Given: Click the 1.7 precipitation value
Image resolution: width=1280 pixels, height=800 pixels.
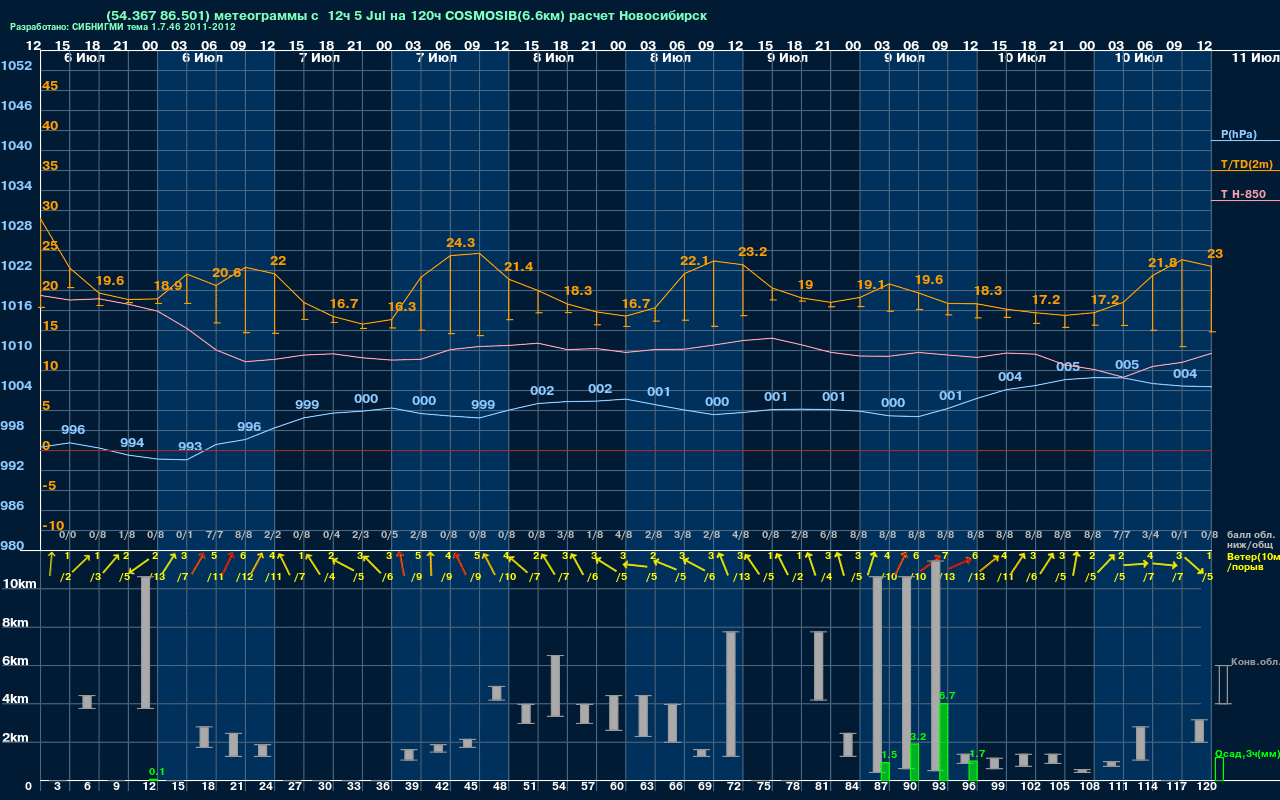Looking at the screenshot, I should 978,754.
